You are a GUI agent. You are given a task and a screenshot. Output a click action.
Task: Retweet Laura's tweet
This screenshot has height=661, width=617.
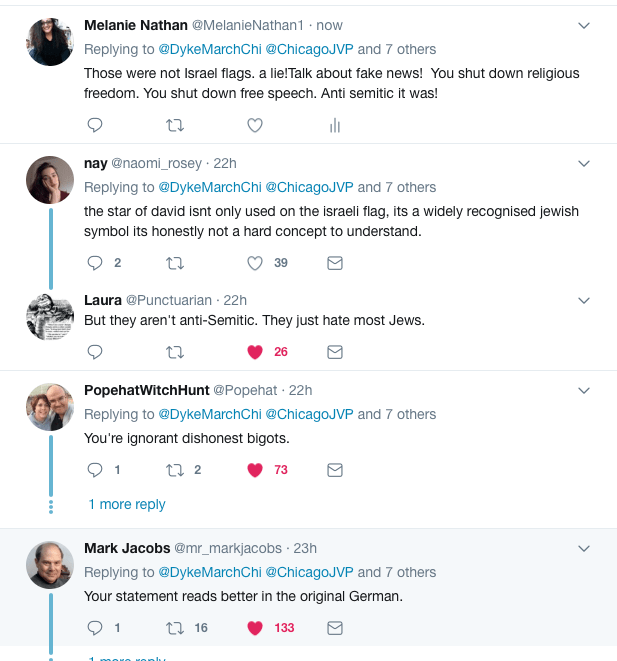click(x=175, y=352)
